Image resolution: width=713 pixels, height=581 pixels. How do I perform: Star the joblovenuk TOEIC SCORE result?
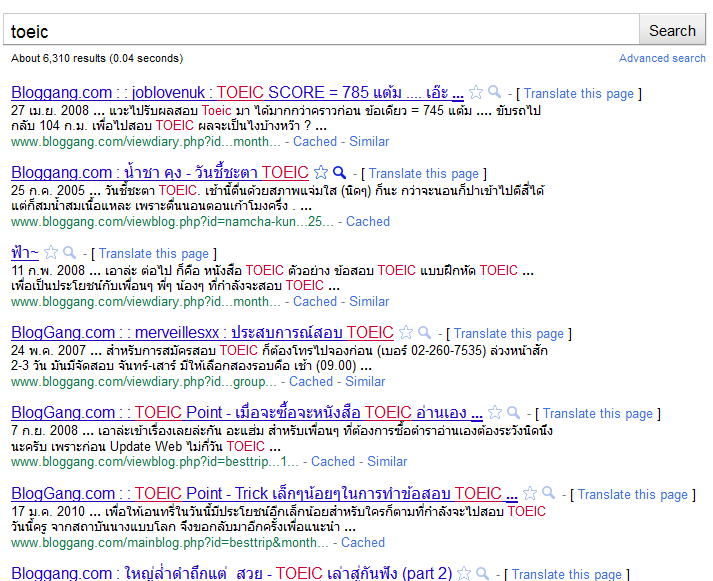click(x=476, y=92)
